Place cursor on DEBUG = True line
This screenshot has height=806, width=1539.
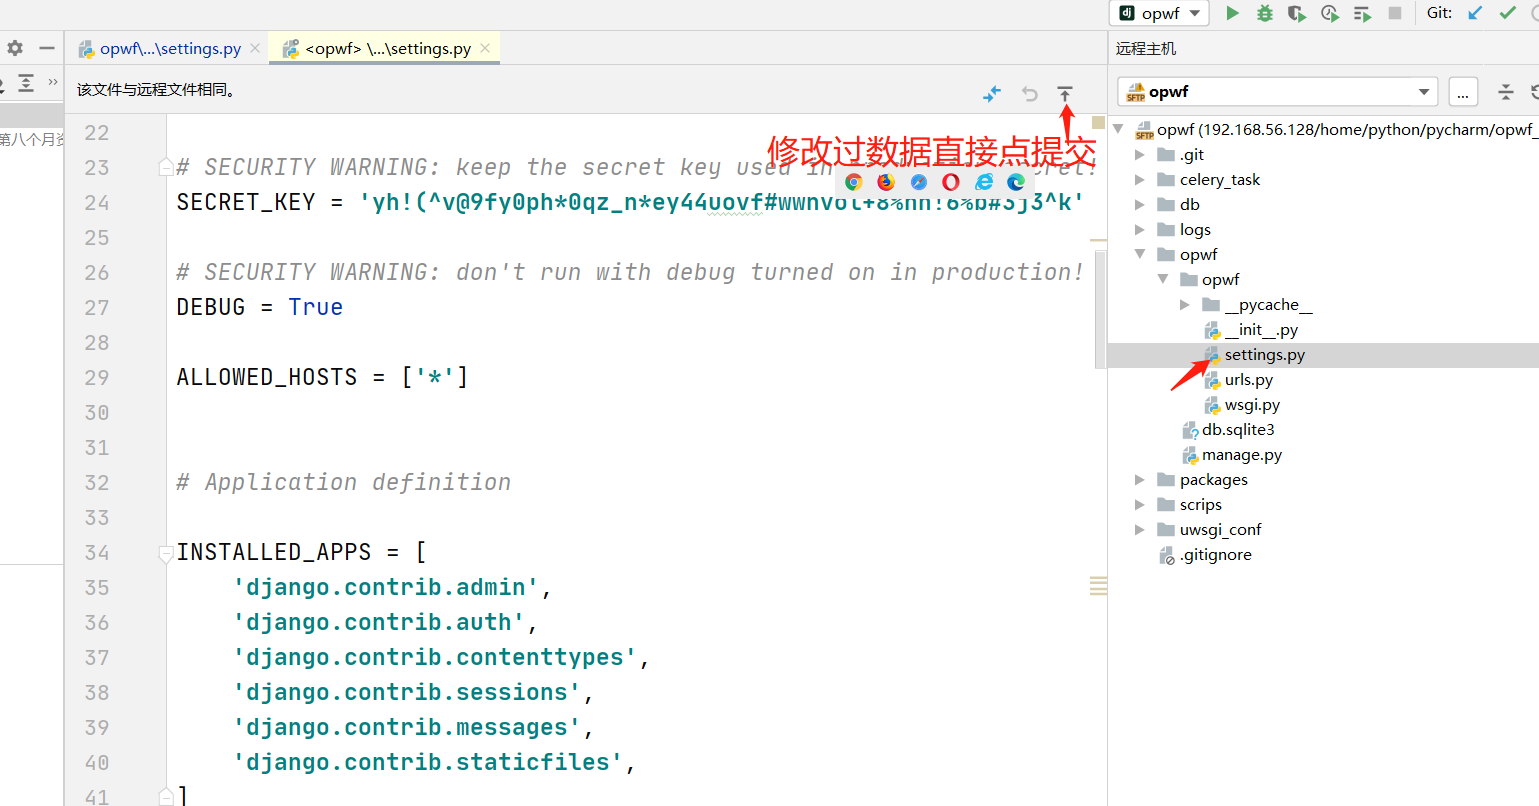260,307
